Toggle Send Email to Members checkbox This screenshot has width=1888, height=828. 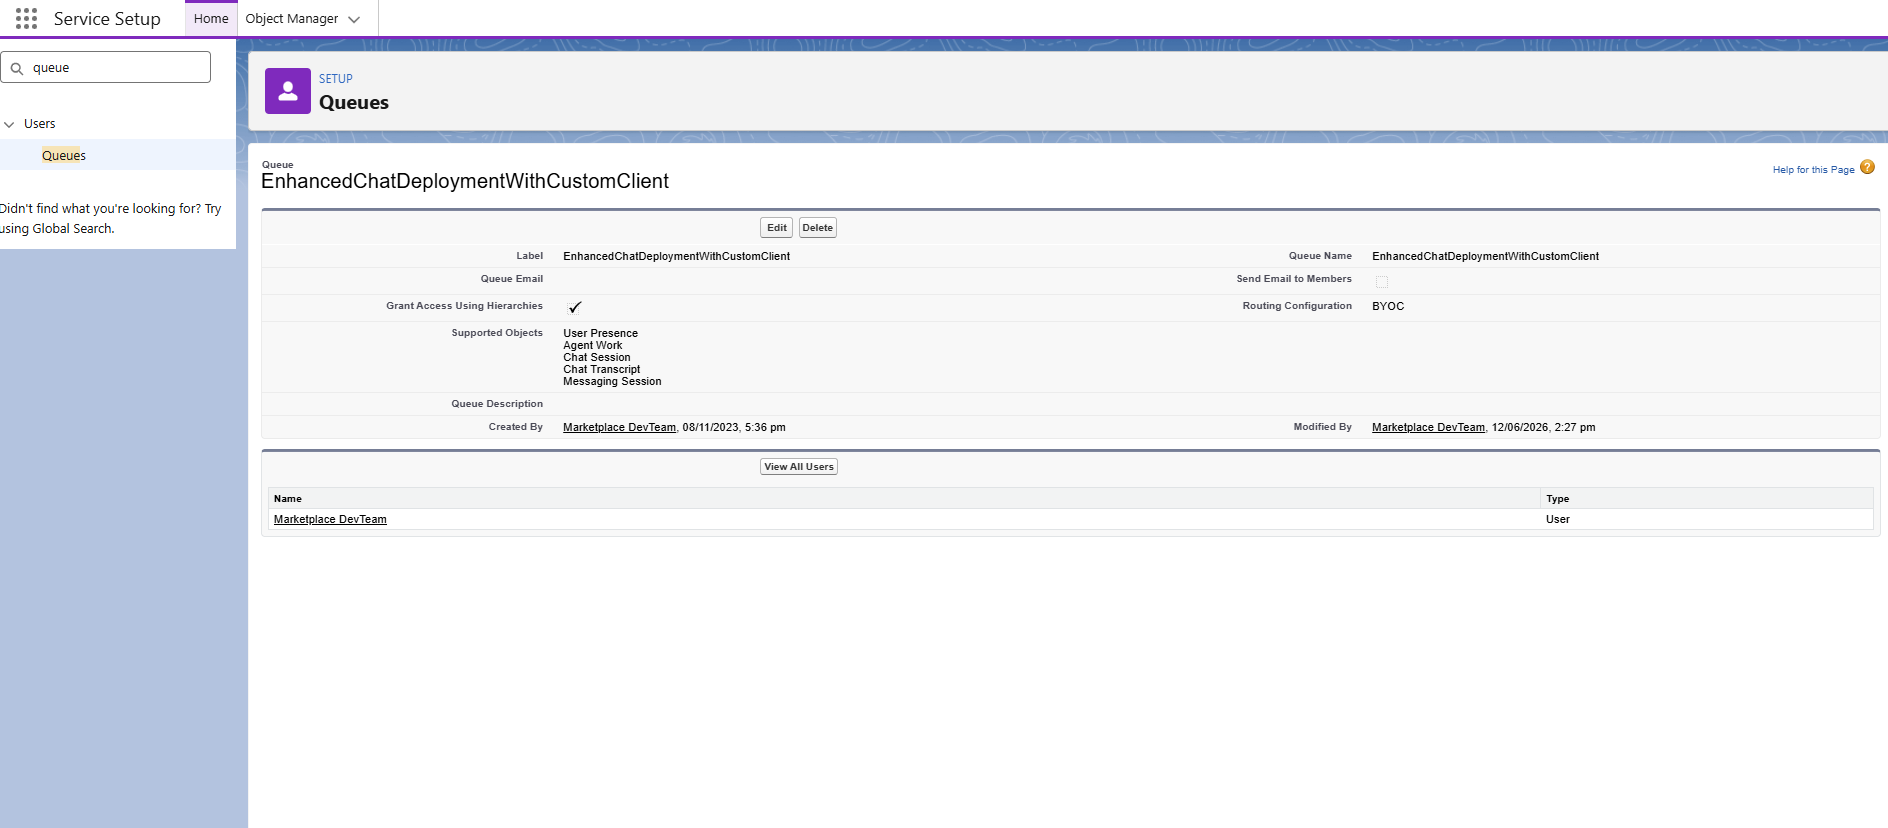[x=1382, y=282]
